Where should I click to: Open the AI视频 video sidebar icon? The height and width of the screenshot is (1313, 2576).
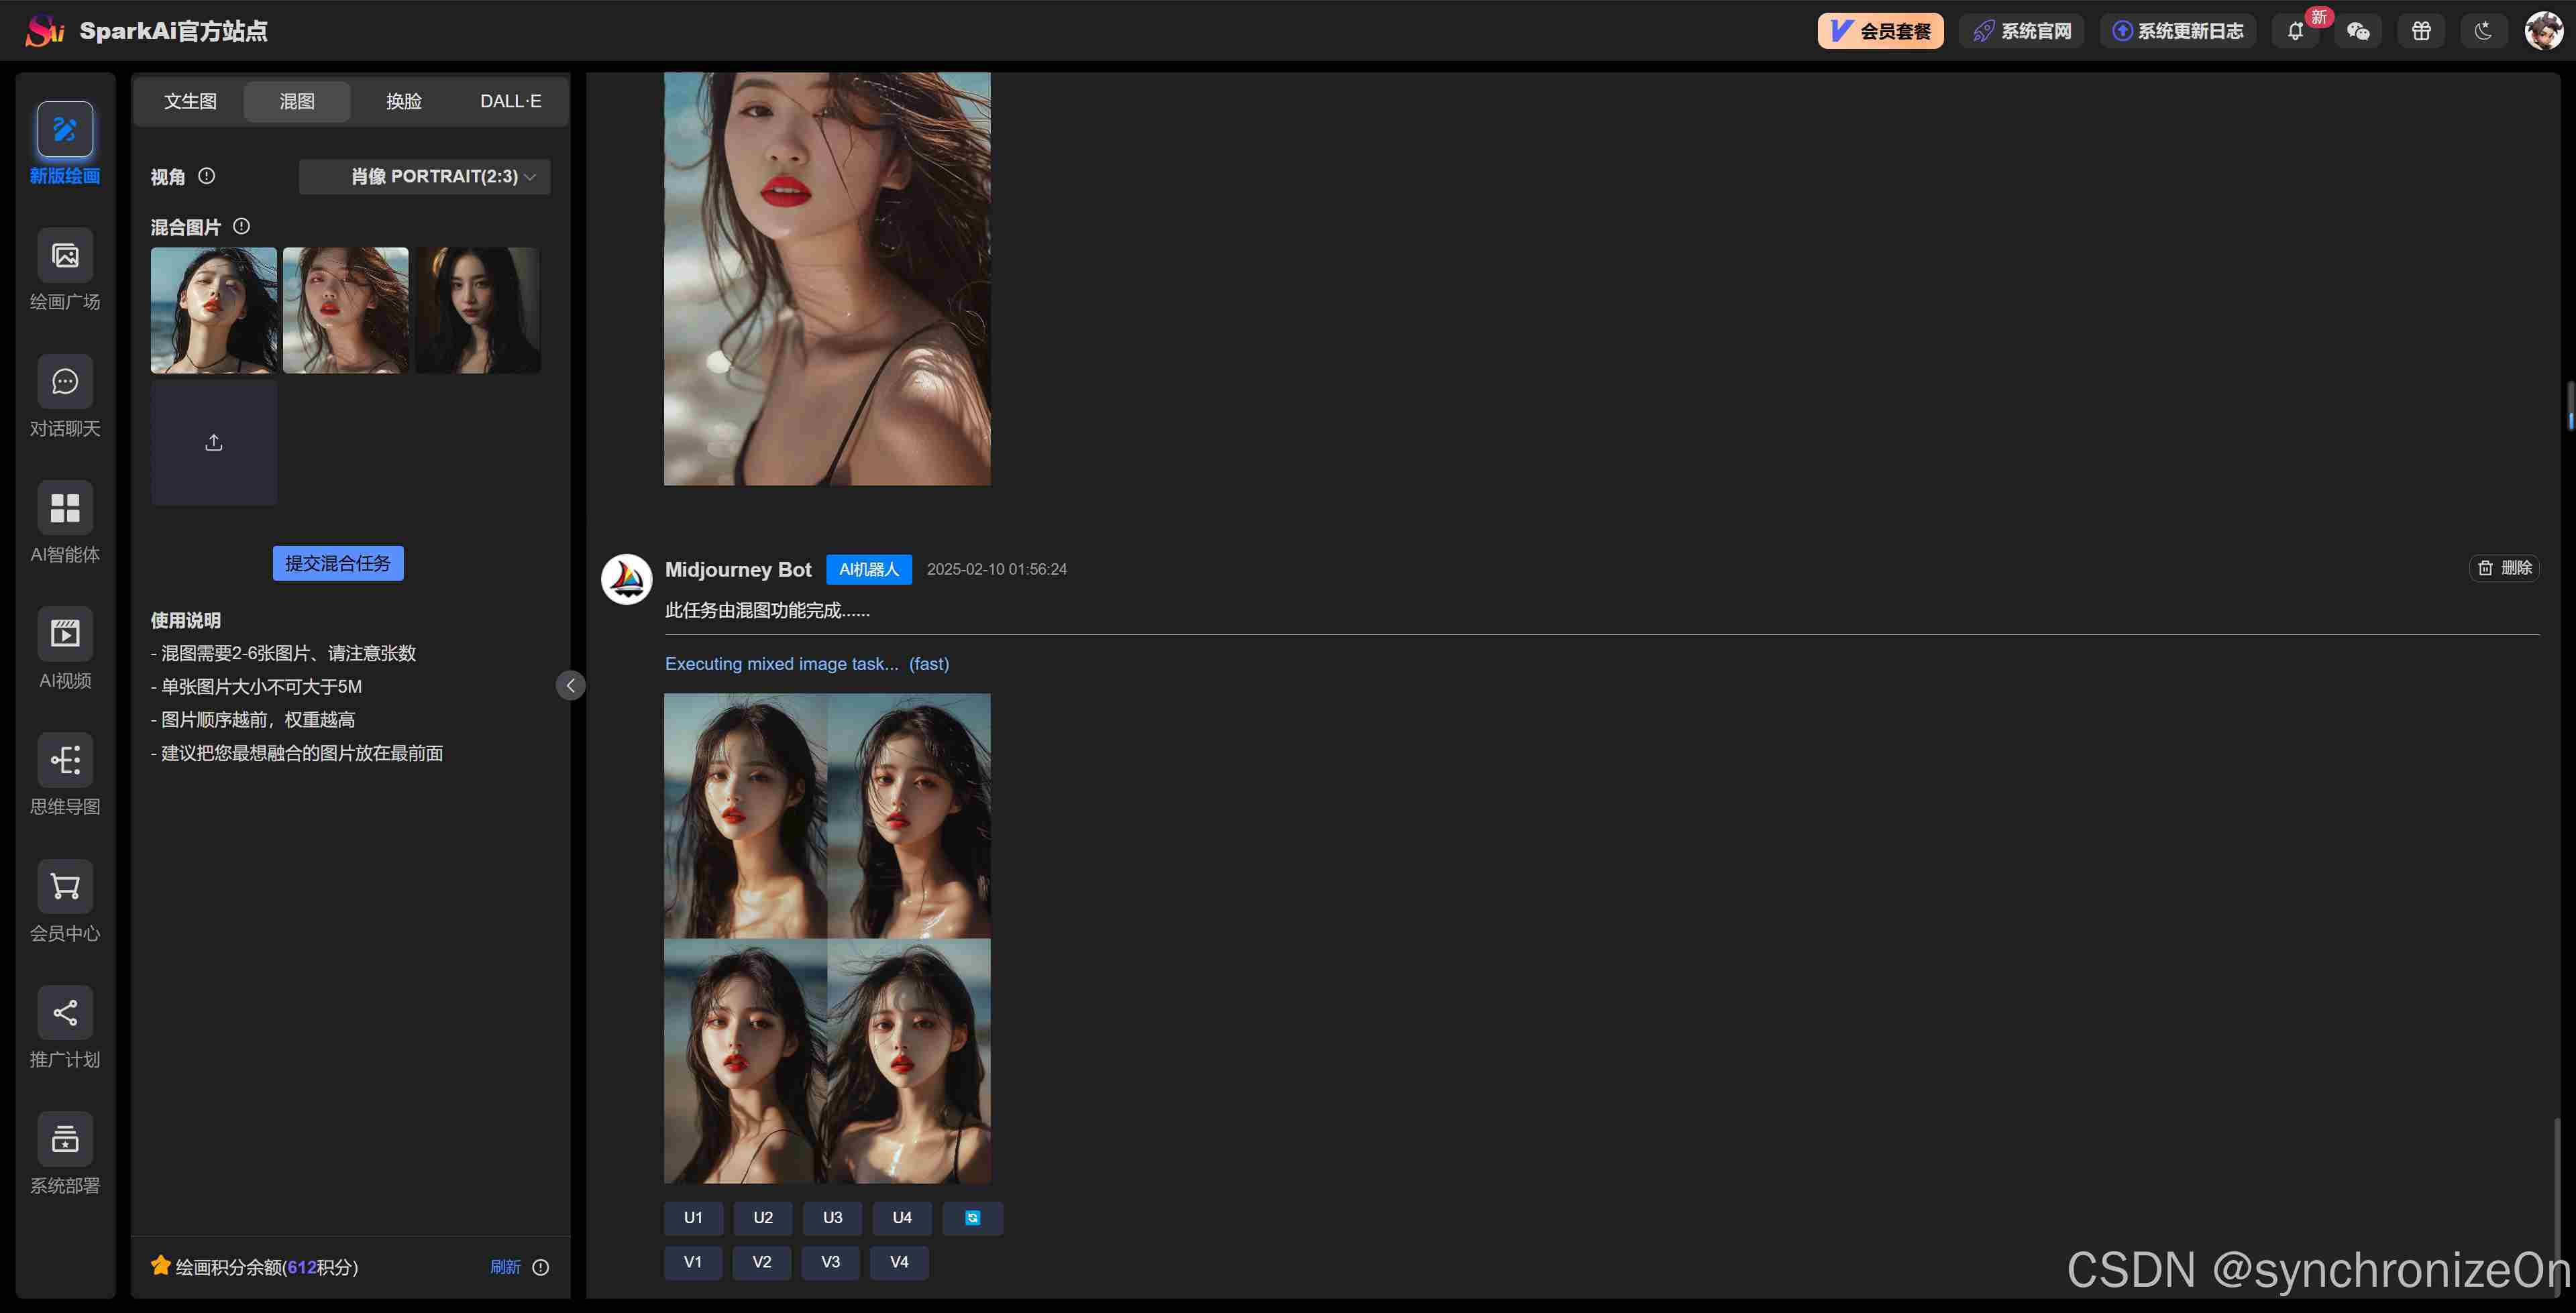click(65, 634)
